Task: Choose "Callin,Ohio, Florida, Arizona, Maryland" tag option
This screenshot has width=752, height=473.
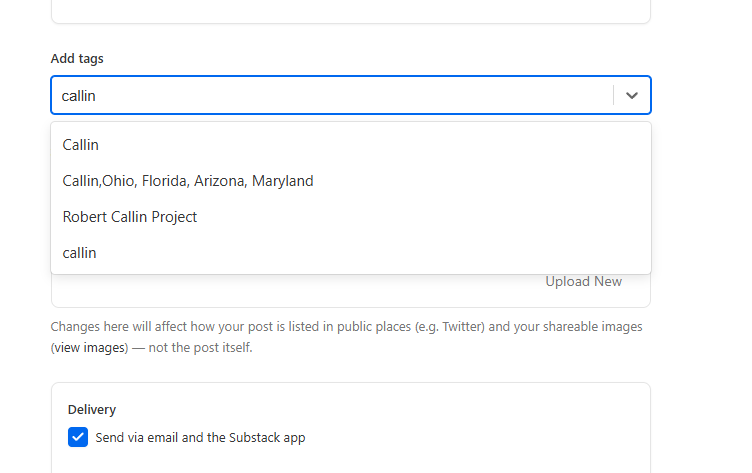Action: point(188,181)
